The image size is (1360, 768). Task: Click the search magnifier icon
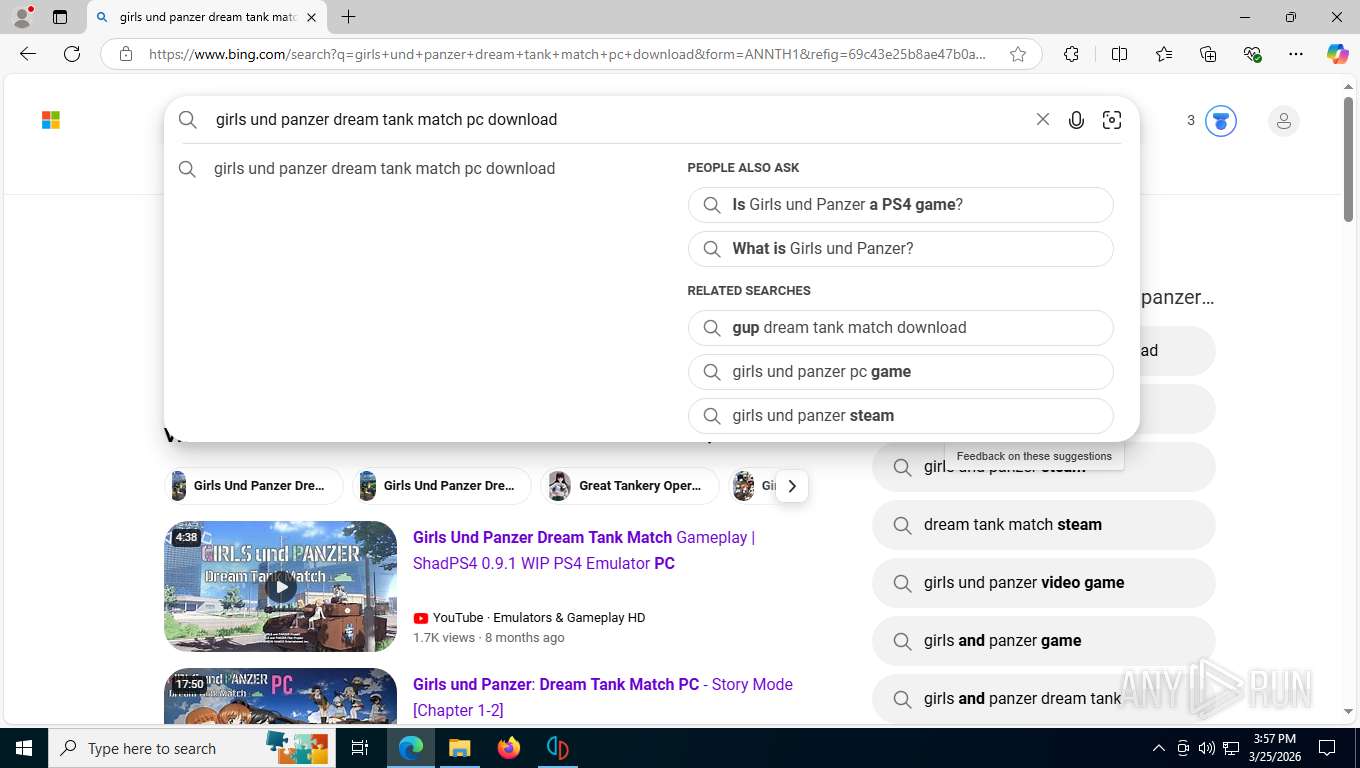pyautogui.click(x=188, y=120)
